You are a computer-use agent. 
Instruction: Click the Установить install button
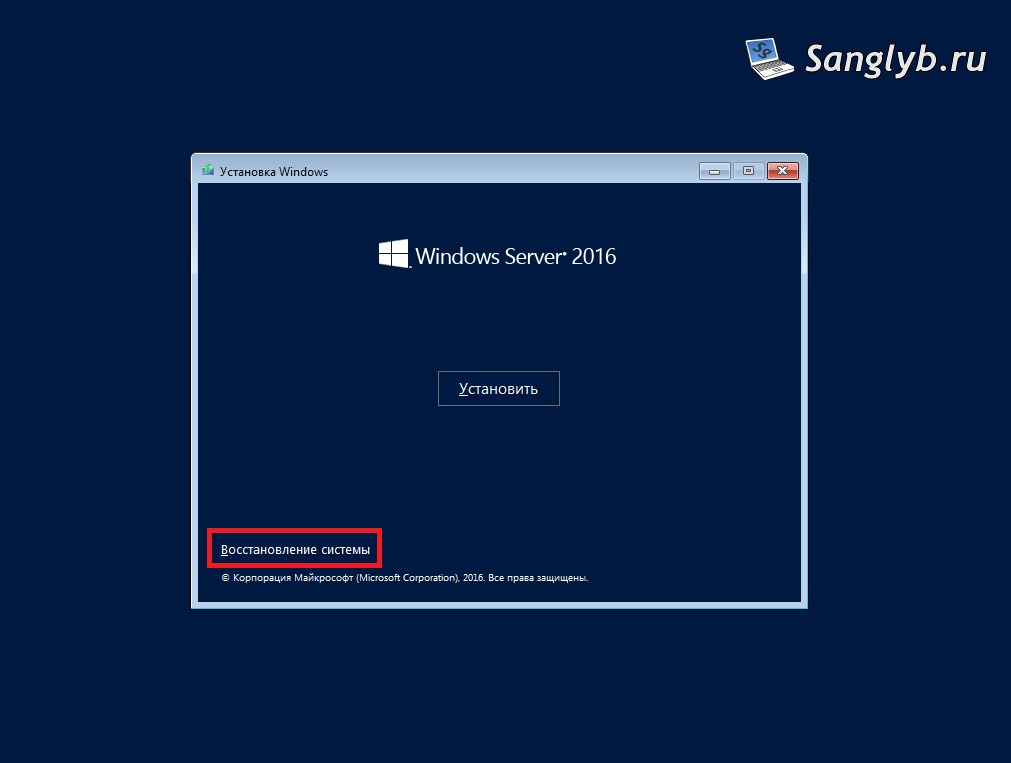coord(498,388)
